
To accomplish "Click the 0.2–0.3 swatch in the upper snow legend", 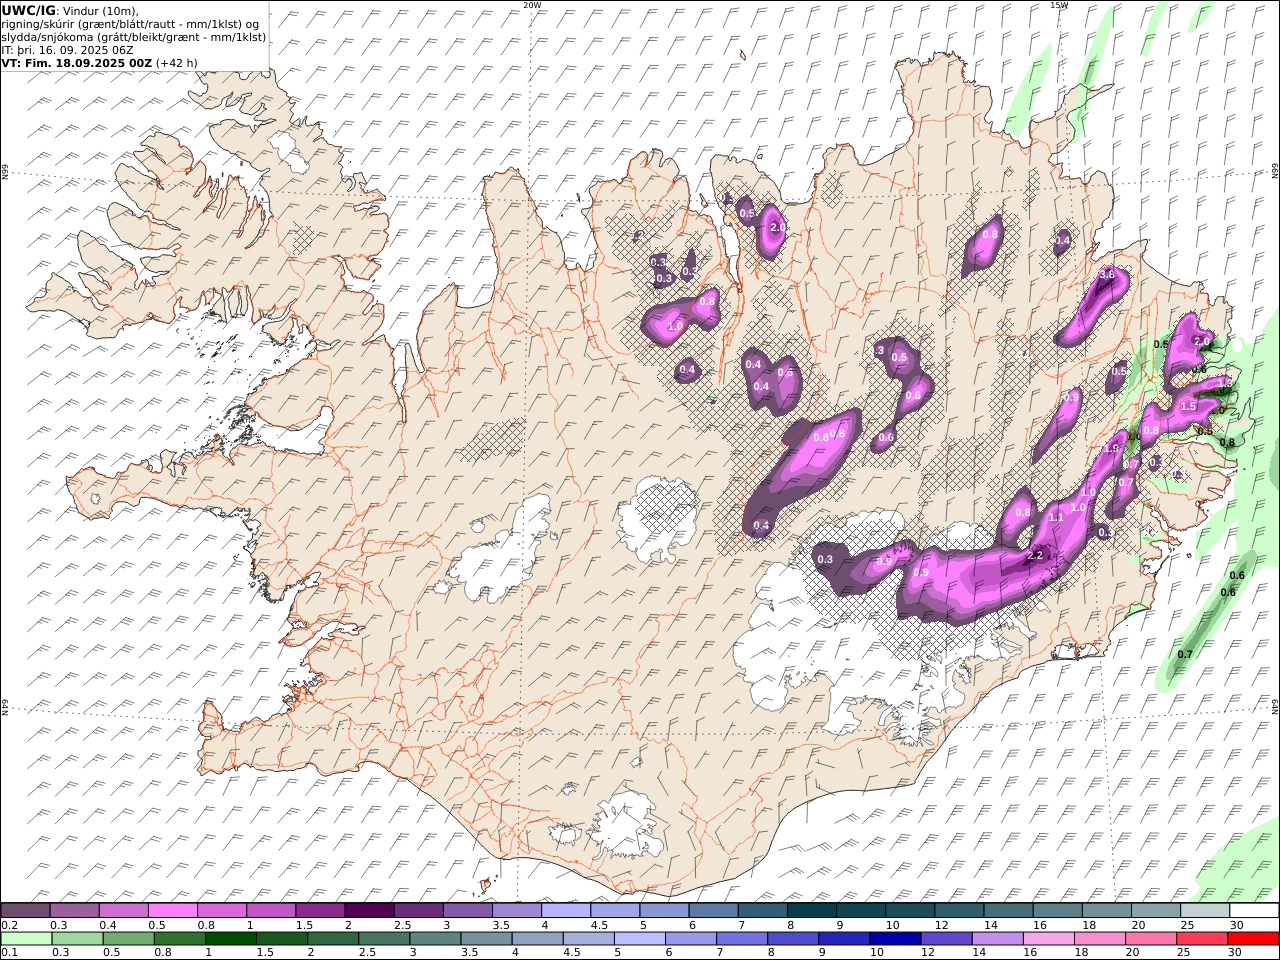I will [x=26, y=911].
